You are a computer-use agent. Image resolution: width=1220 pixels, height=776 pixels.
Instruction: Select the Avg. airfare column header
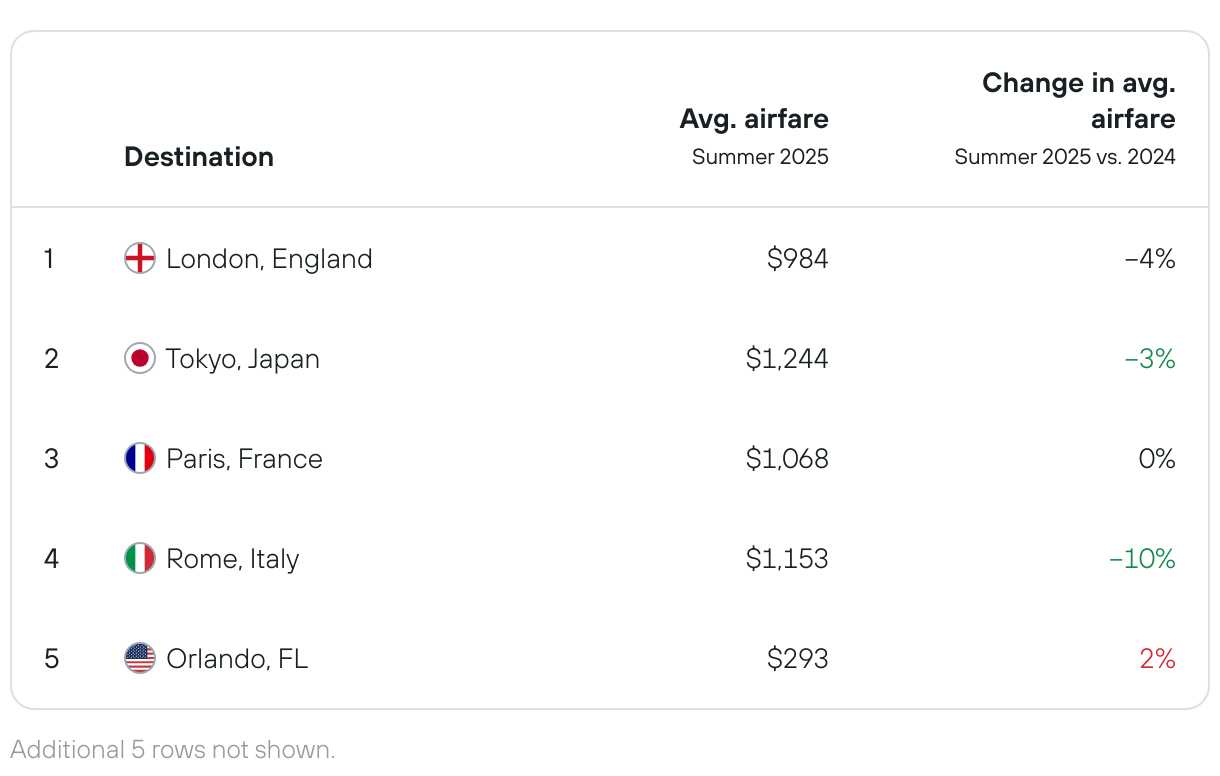tap(754, 119)
